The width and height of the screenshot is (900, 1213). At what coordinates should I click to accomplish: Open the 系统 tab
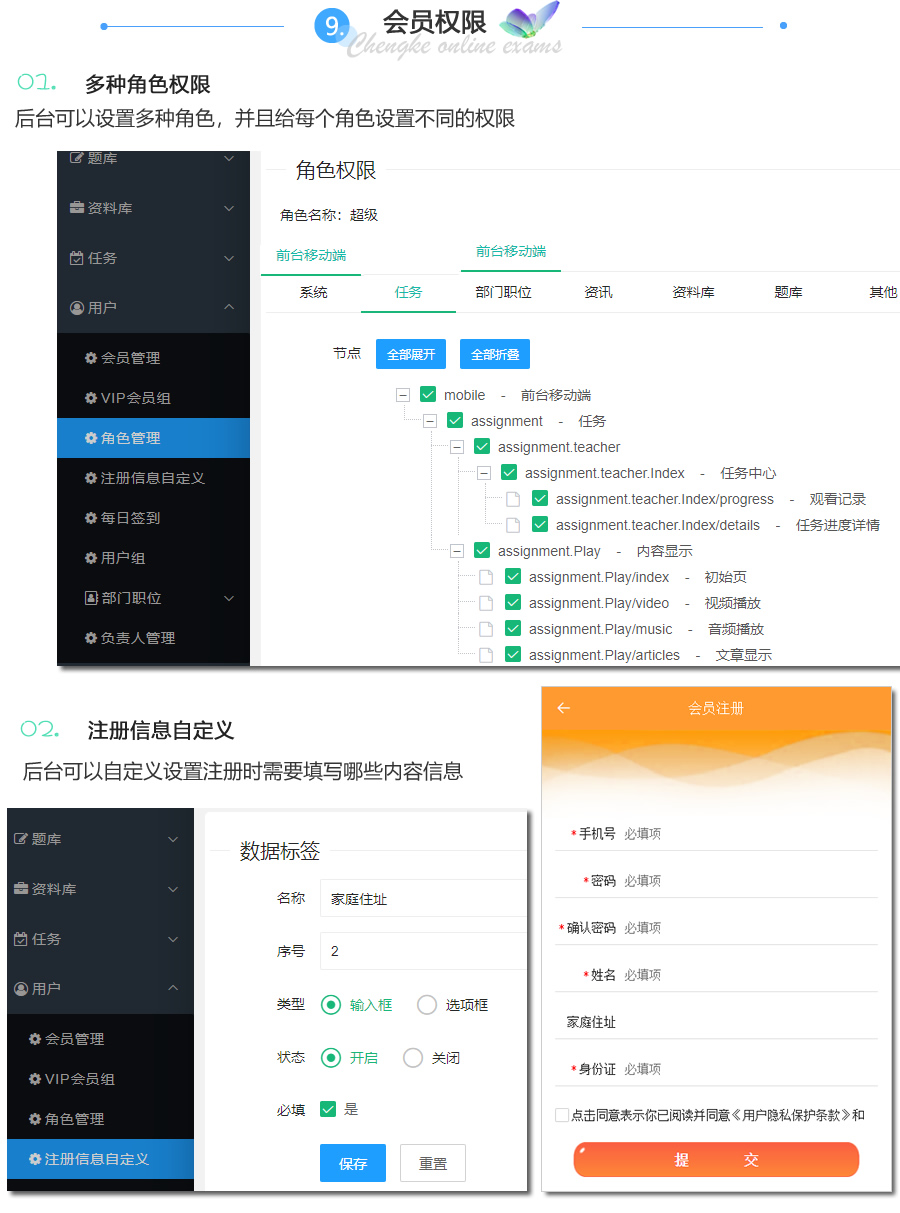point(313,293)
